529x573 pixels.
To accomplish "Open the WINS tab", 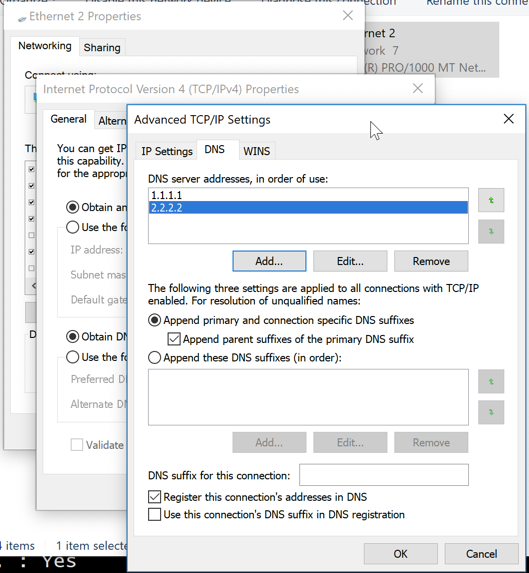I will coord(256,151).
